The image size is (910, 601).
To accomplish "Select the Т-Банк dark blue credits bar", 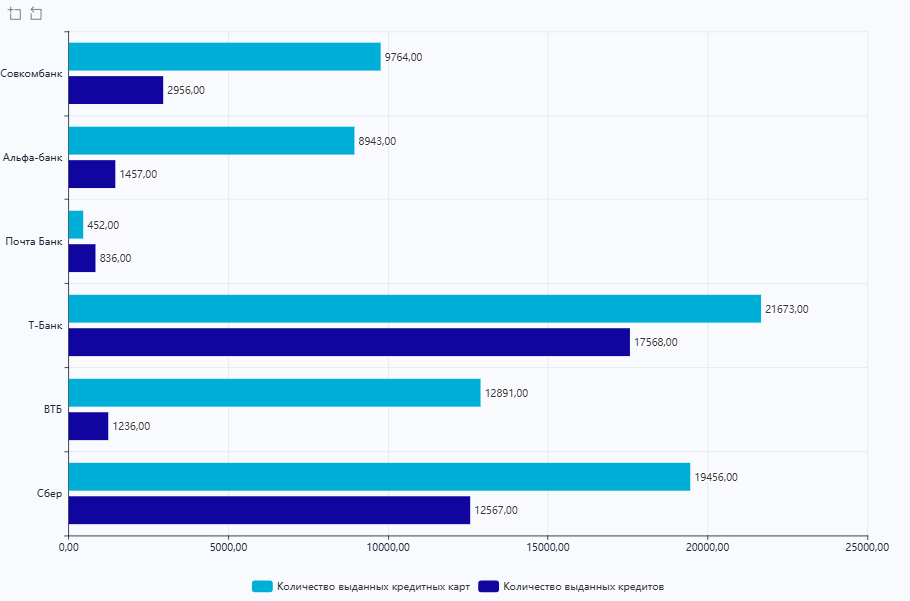I will (x=349, y=342).
